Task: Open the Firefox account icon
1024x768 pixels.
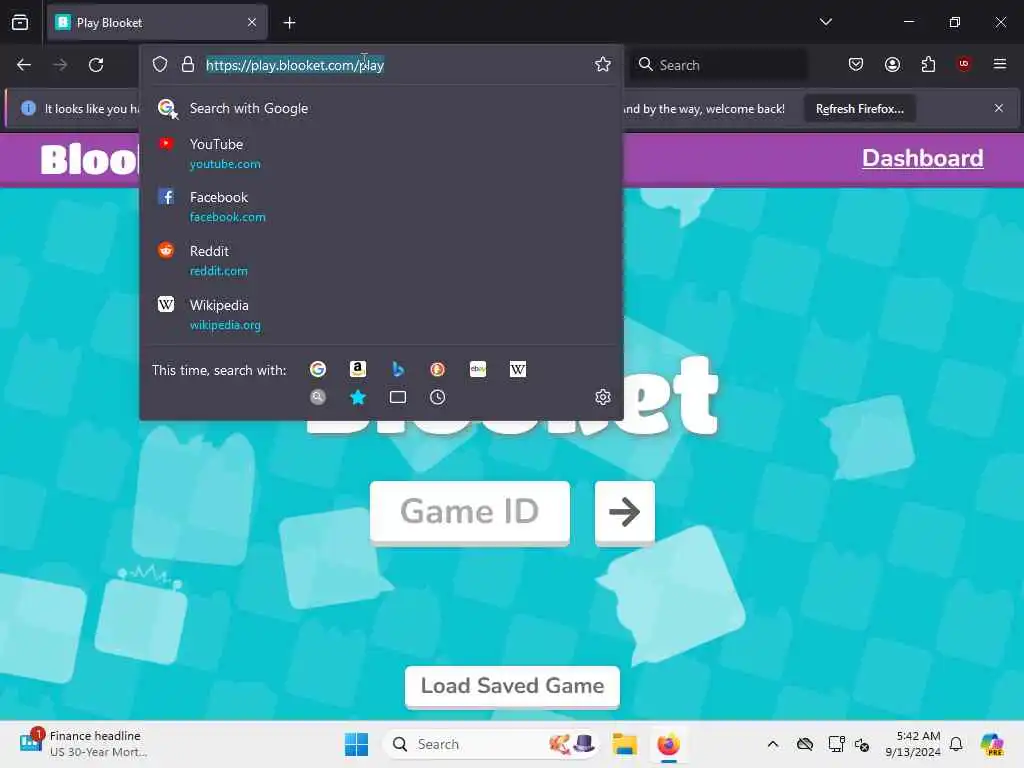Action: (892, 64)
